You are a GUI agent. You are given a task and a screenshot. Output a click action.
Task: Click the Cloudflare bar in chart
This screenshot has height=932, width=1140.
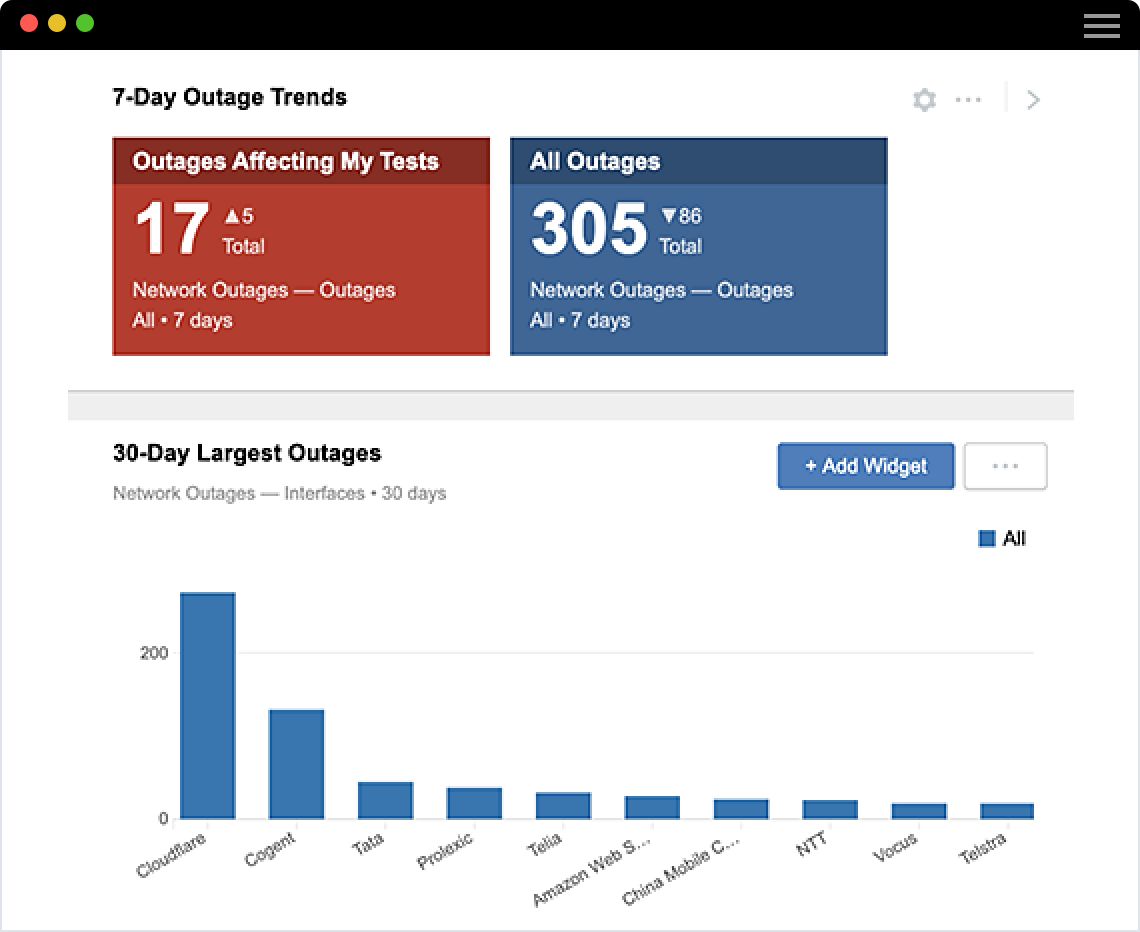[208, 705]
